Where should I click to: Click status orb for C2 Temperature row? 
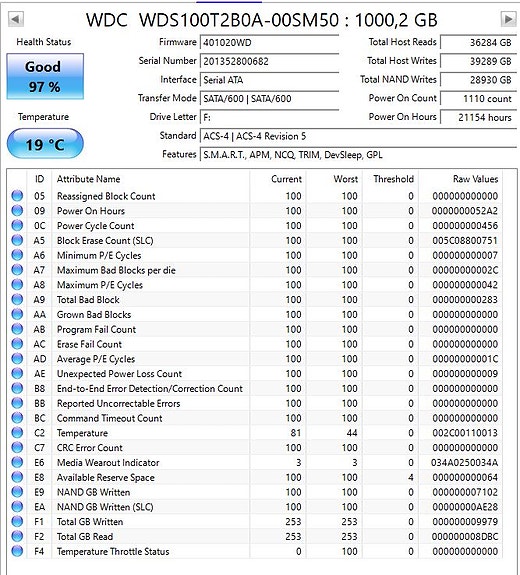point(17,433)
